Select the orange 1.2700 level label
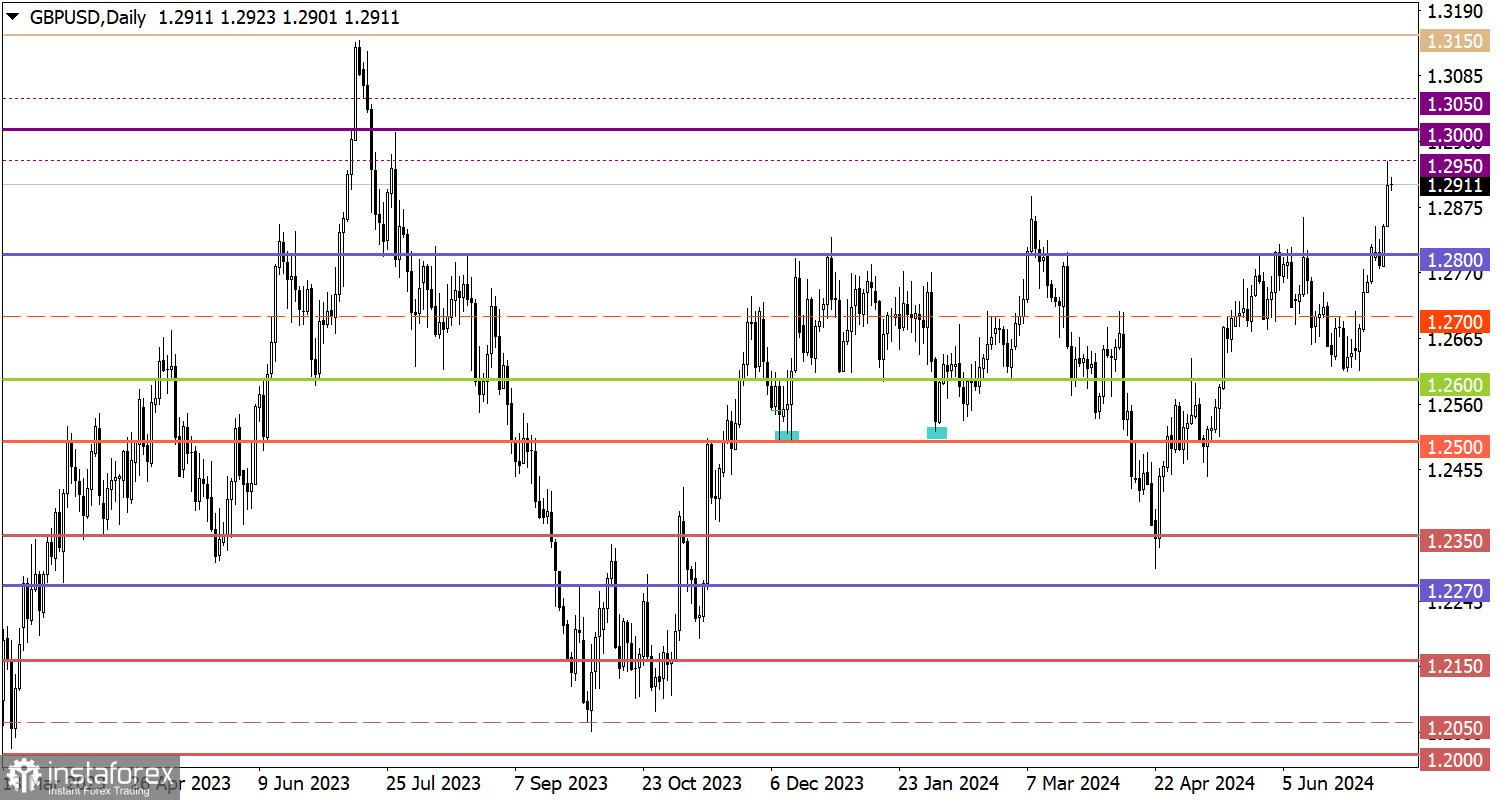 pos(1455,322)
